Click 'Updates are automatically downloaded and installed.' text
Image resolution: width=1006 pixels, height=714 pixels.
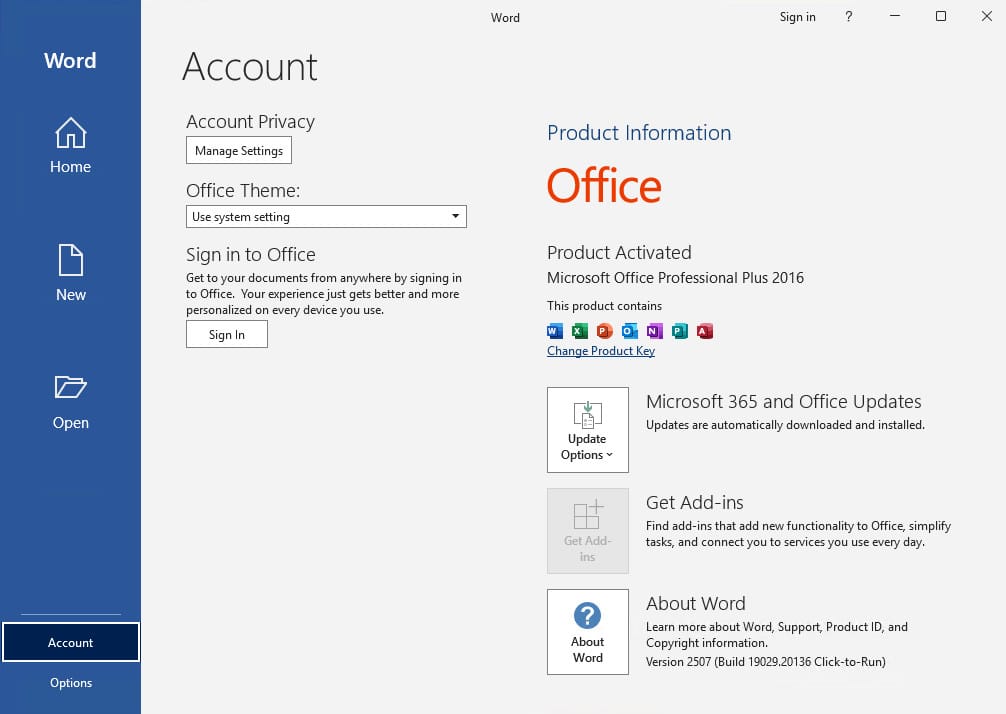pyautogui.click(x=785, y=425)
